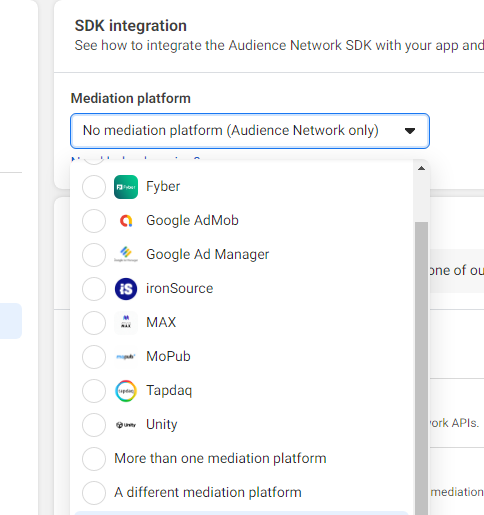The height and width of the screenshot is (515, 484).
Task: Select the MoPub radio button
Action: (94, 357)
